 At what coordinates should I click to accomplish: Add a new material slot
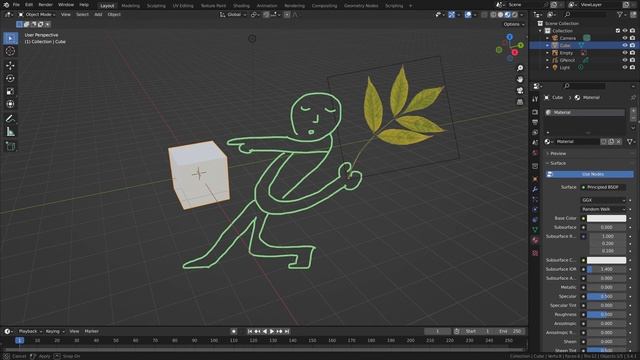click(633, 111)
